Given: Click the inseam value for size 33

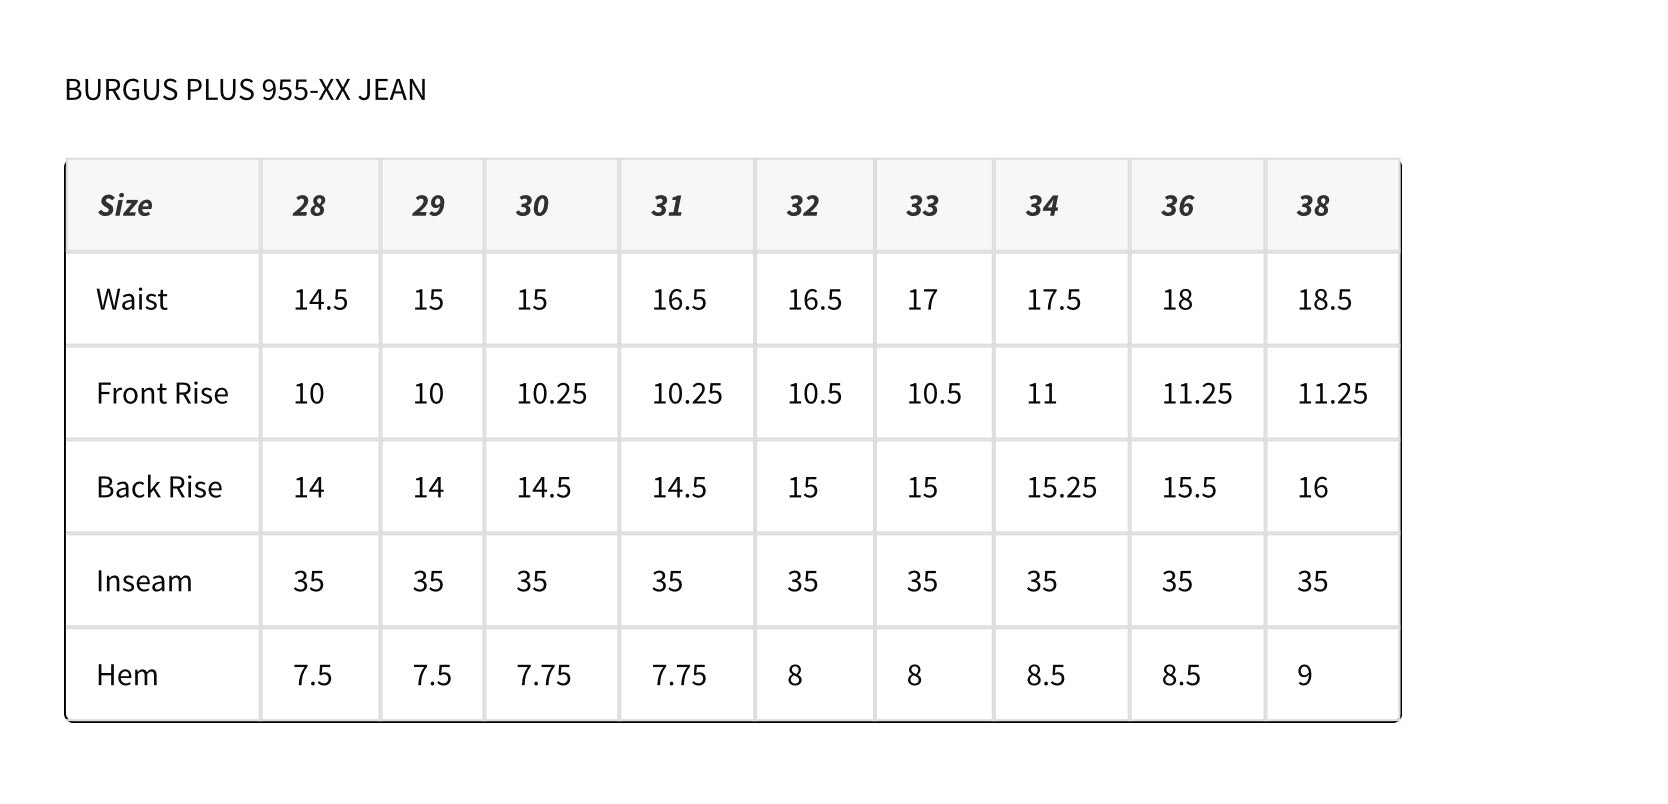Looking at the screenshot, I should [x=922, y=582].
